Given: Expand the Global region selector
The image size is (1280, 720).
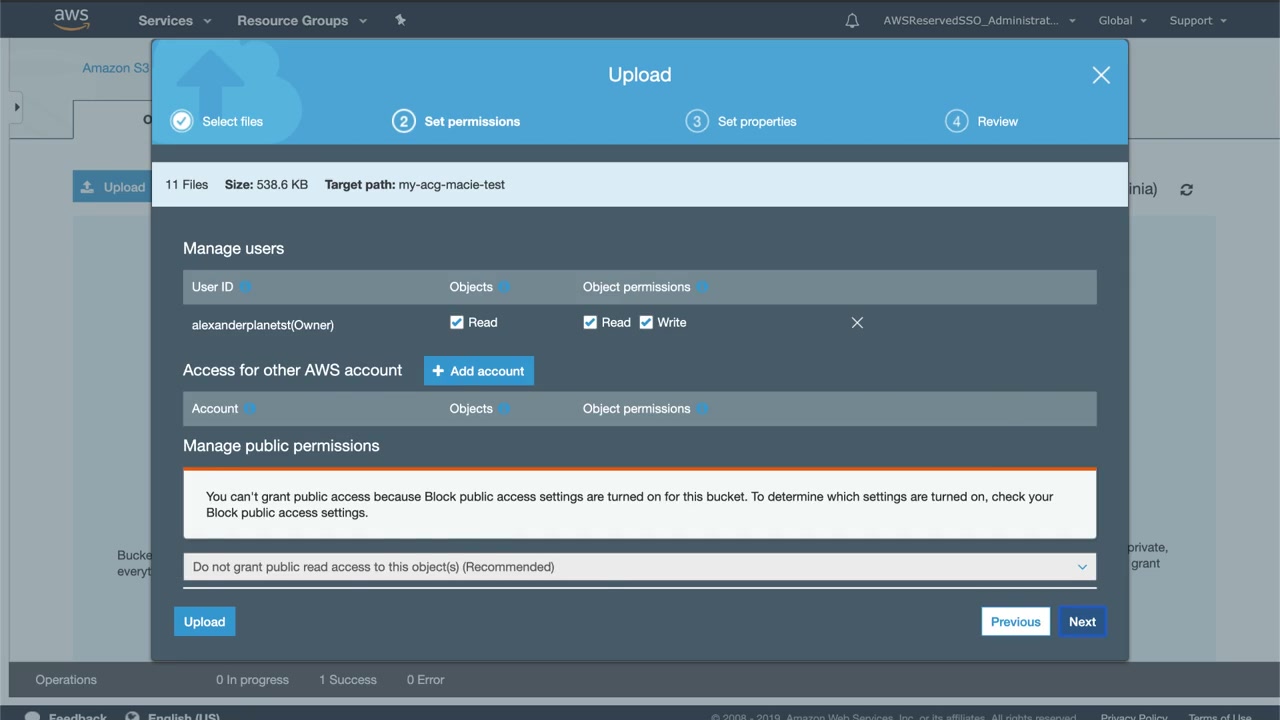Looking at the screenshot, I should [x=1123, y=20].
